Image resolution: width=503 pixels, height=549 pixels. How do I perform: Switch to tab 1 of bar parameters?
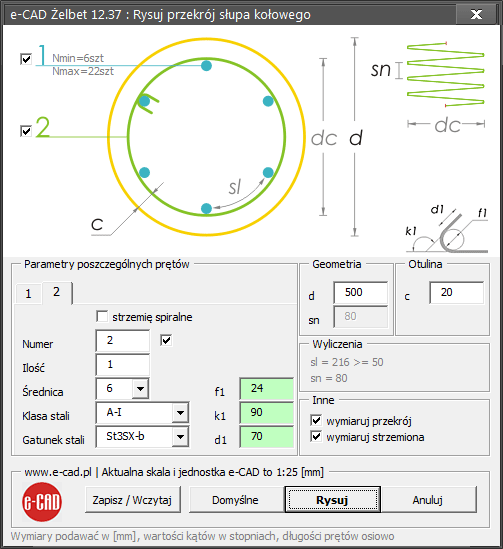[x=28, y=293]
